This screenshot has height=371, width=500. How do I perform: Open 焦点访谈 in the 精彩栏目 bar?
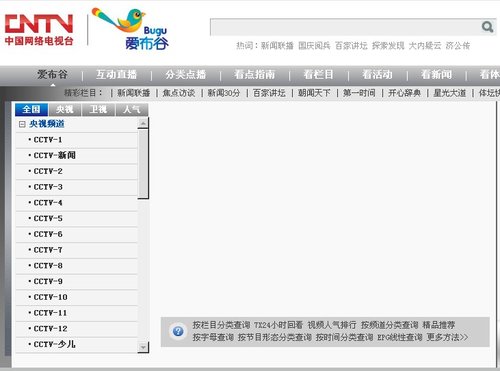coord(179,93)
